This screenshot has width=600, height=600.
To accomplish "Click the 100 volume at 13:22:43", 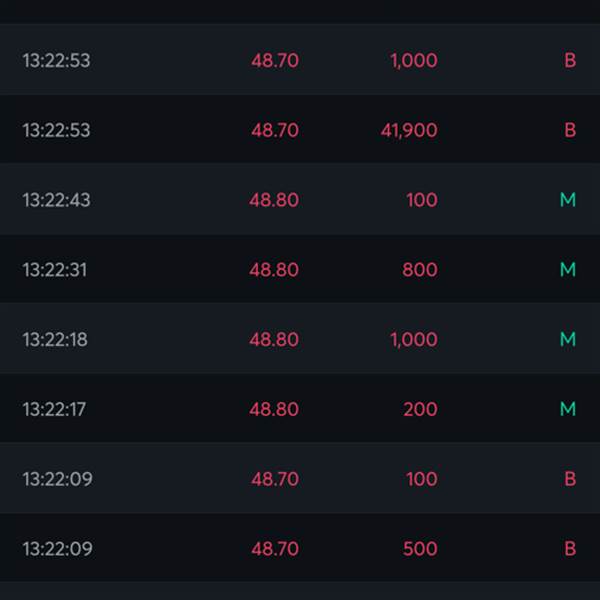I will pos(422,200).
